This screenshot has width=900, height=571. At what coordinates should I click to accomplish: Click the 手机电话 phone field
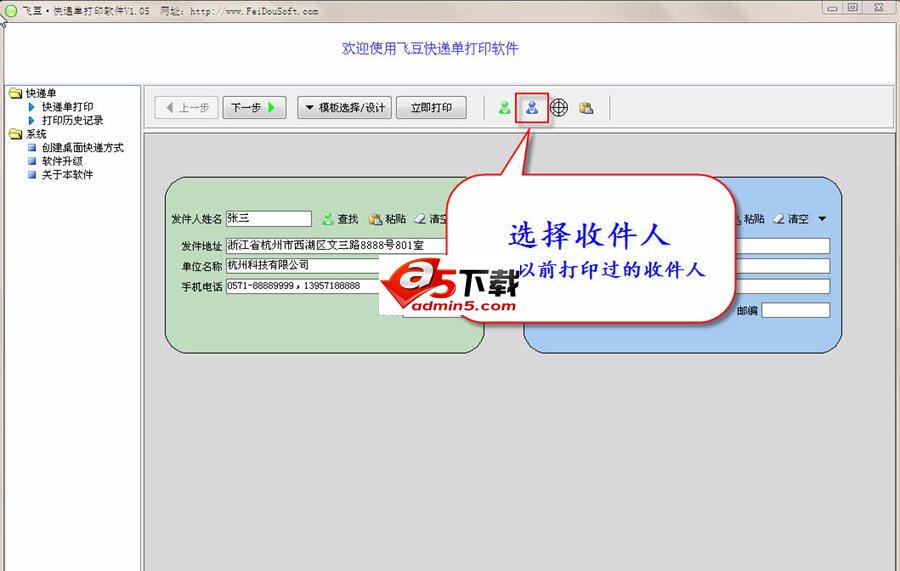coord(303,286)
